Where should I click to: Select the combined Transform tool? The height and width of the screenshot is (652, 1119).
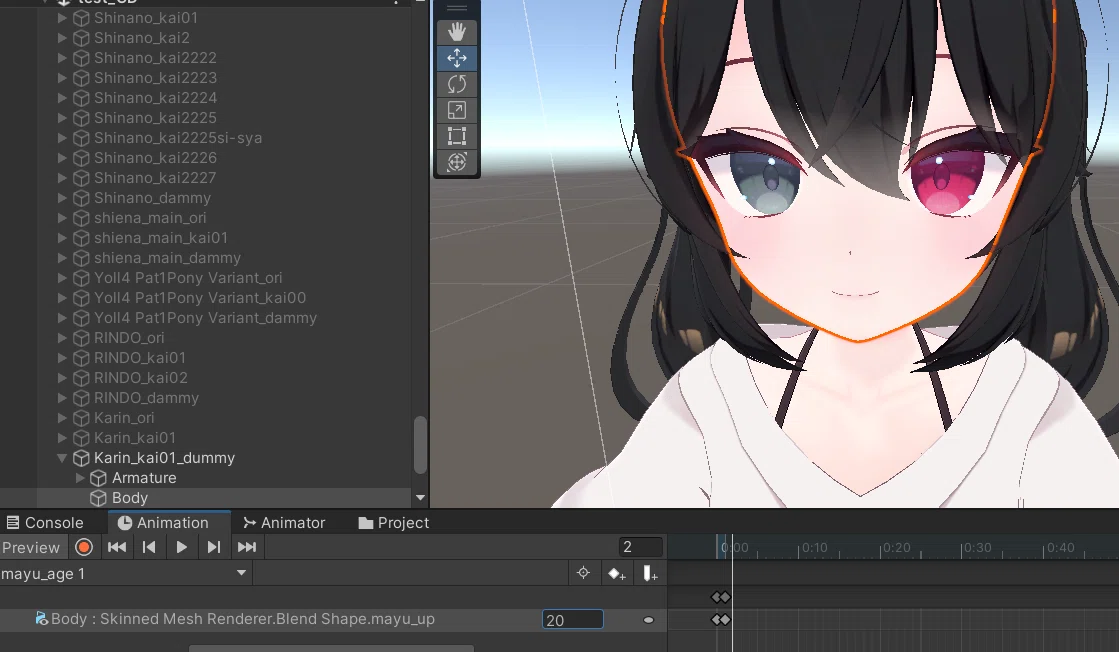(457, 162)
